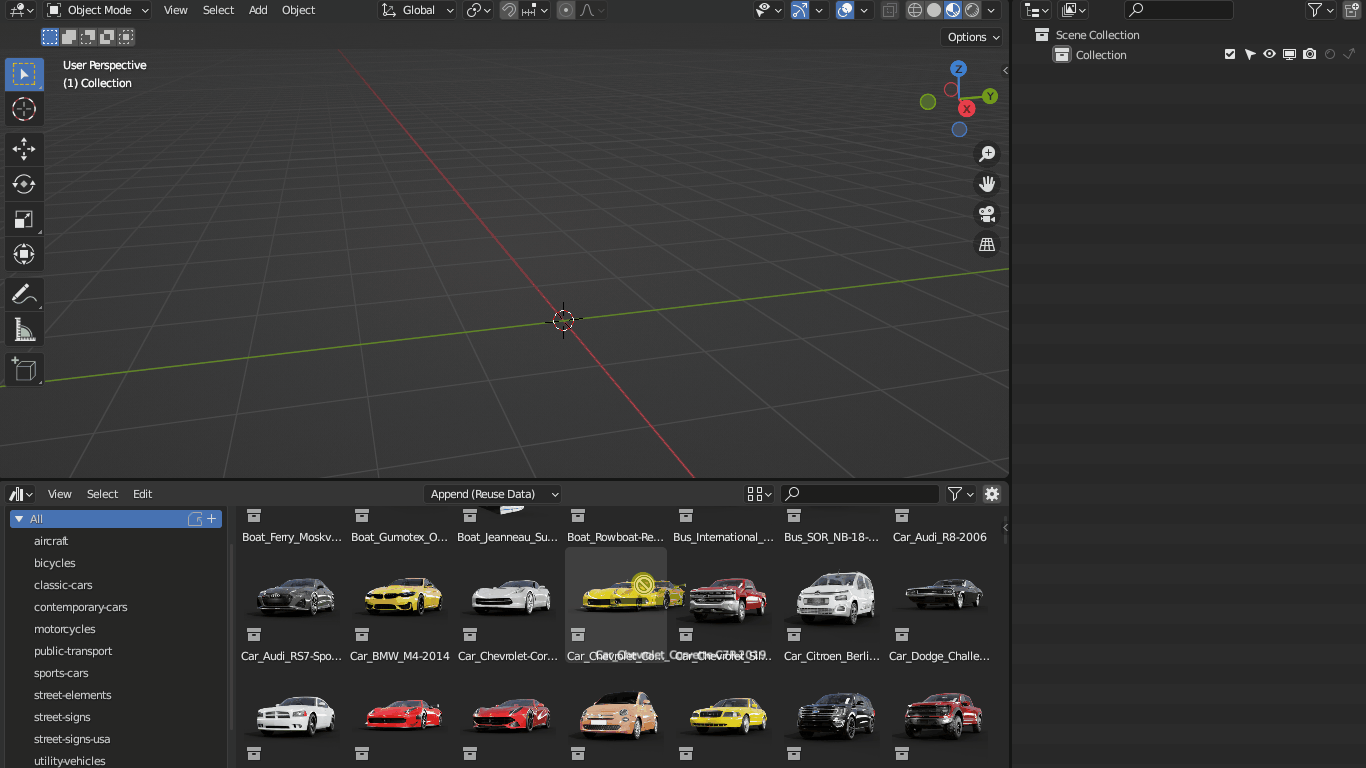Enable snapping with the magnet icon
1366x768 pixels.
point(508,10)
